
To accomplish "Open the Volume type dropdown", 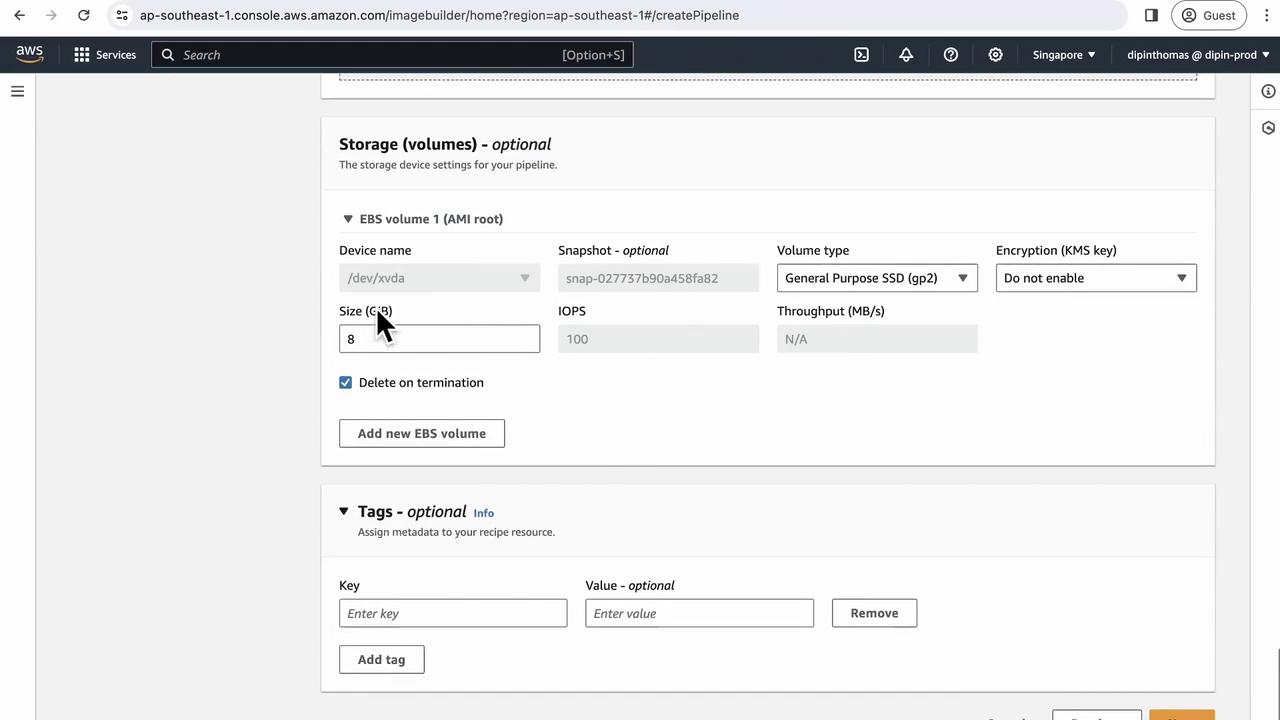I will click(877, 278).
